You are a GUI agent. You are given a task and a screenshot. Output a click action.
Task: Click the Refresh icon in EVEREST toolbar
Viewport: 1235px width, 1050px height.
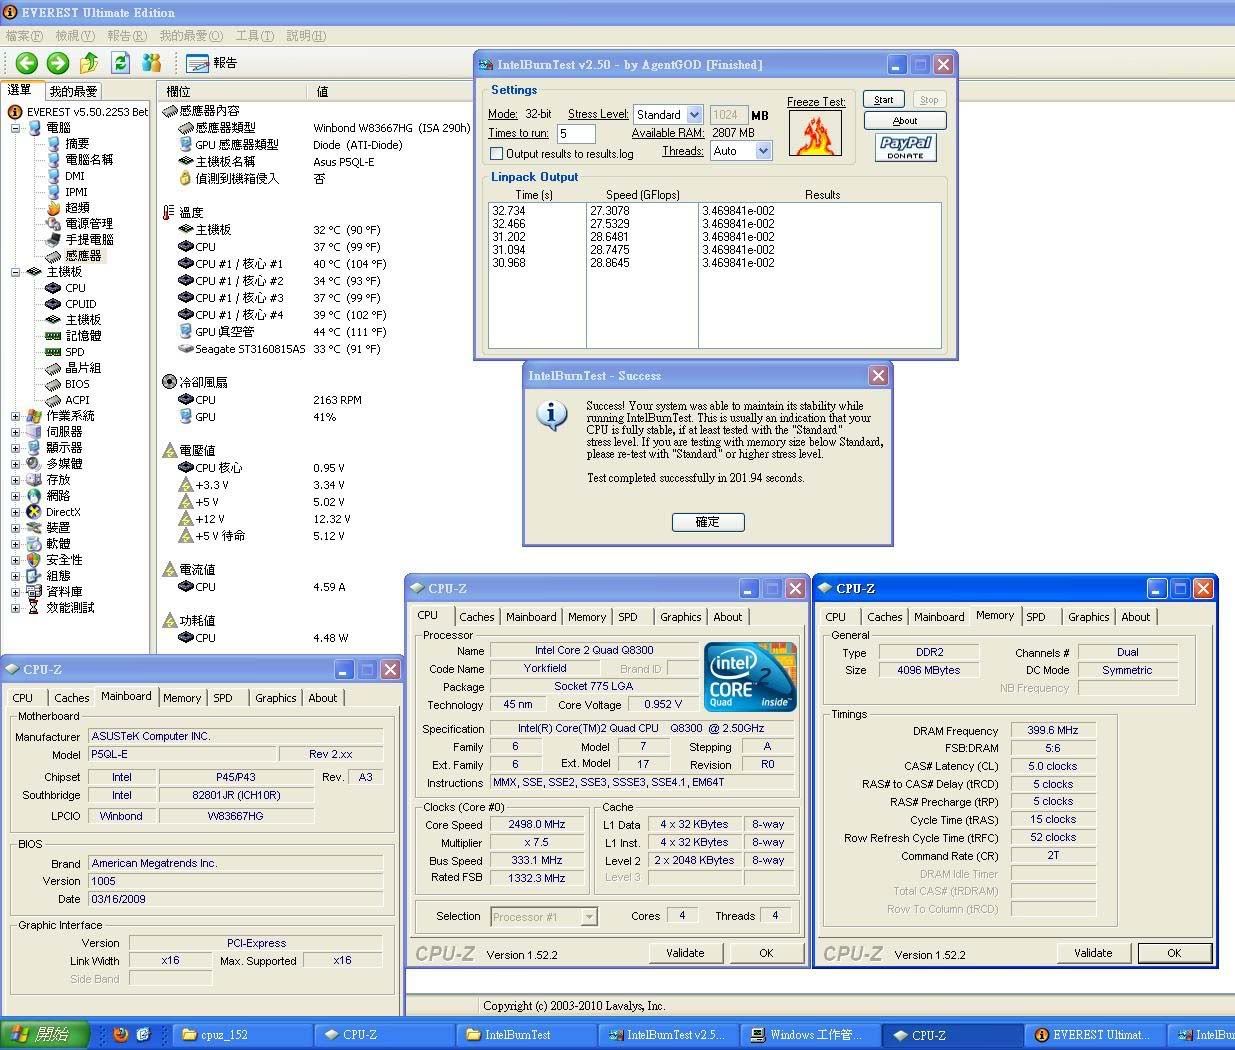(x=120, y=63)
